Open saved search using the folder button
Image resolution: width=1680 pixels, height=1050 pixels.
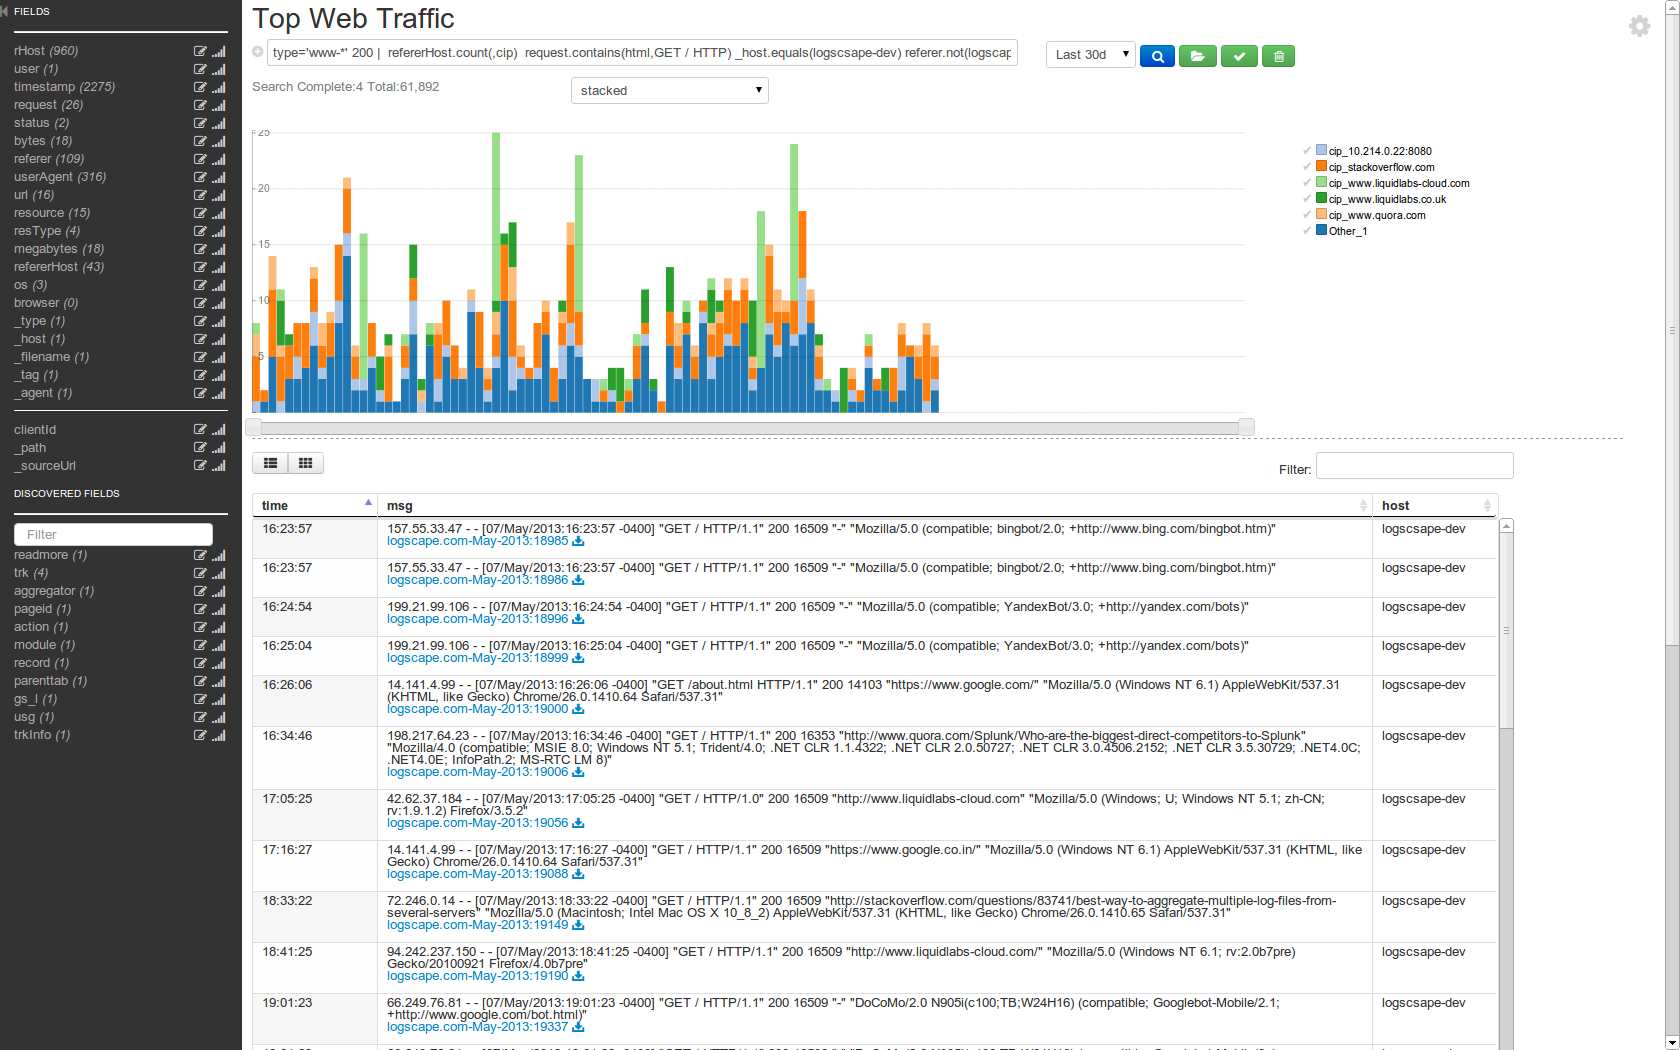[x=1197, y=56]
